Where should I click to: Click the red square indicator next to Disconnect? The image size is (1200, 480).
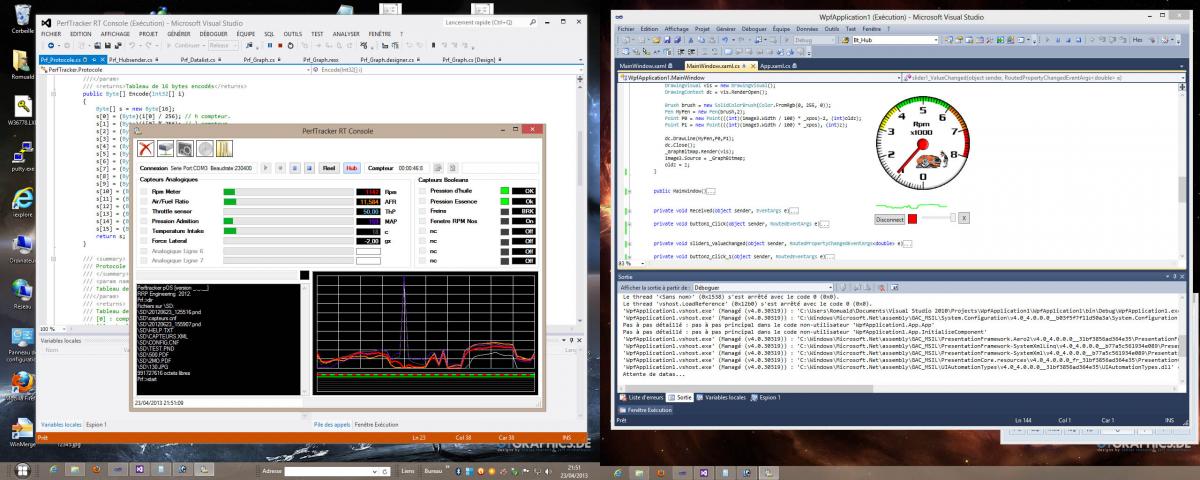tap(913, 218)
